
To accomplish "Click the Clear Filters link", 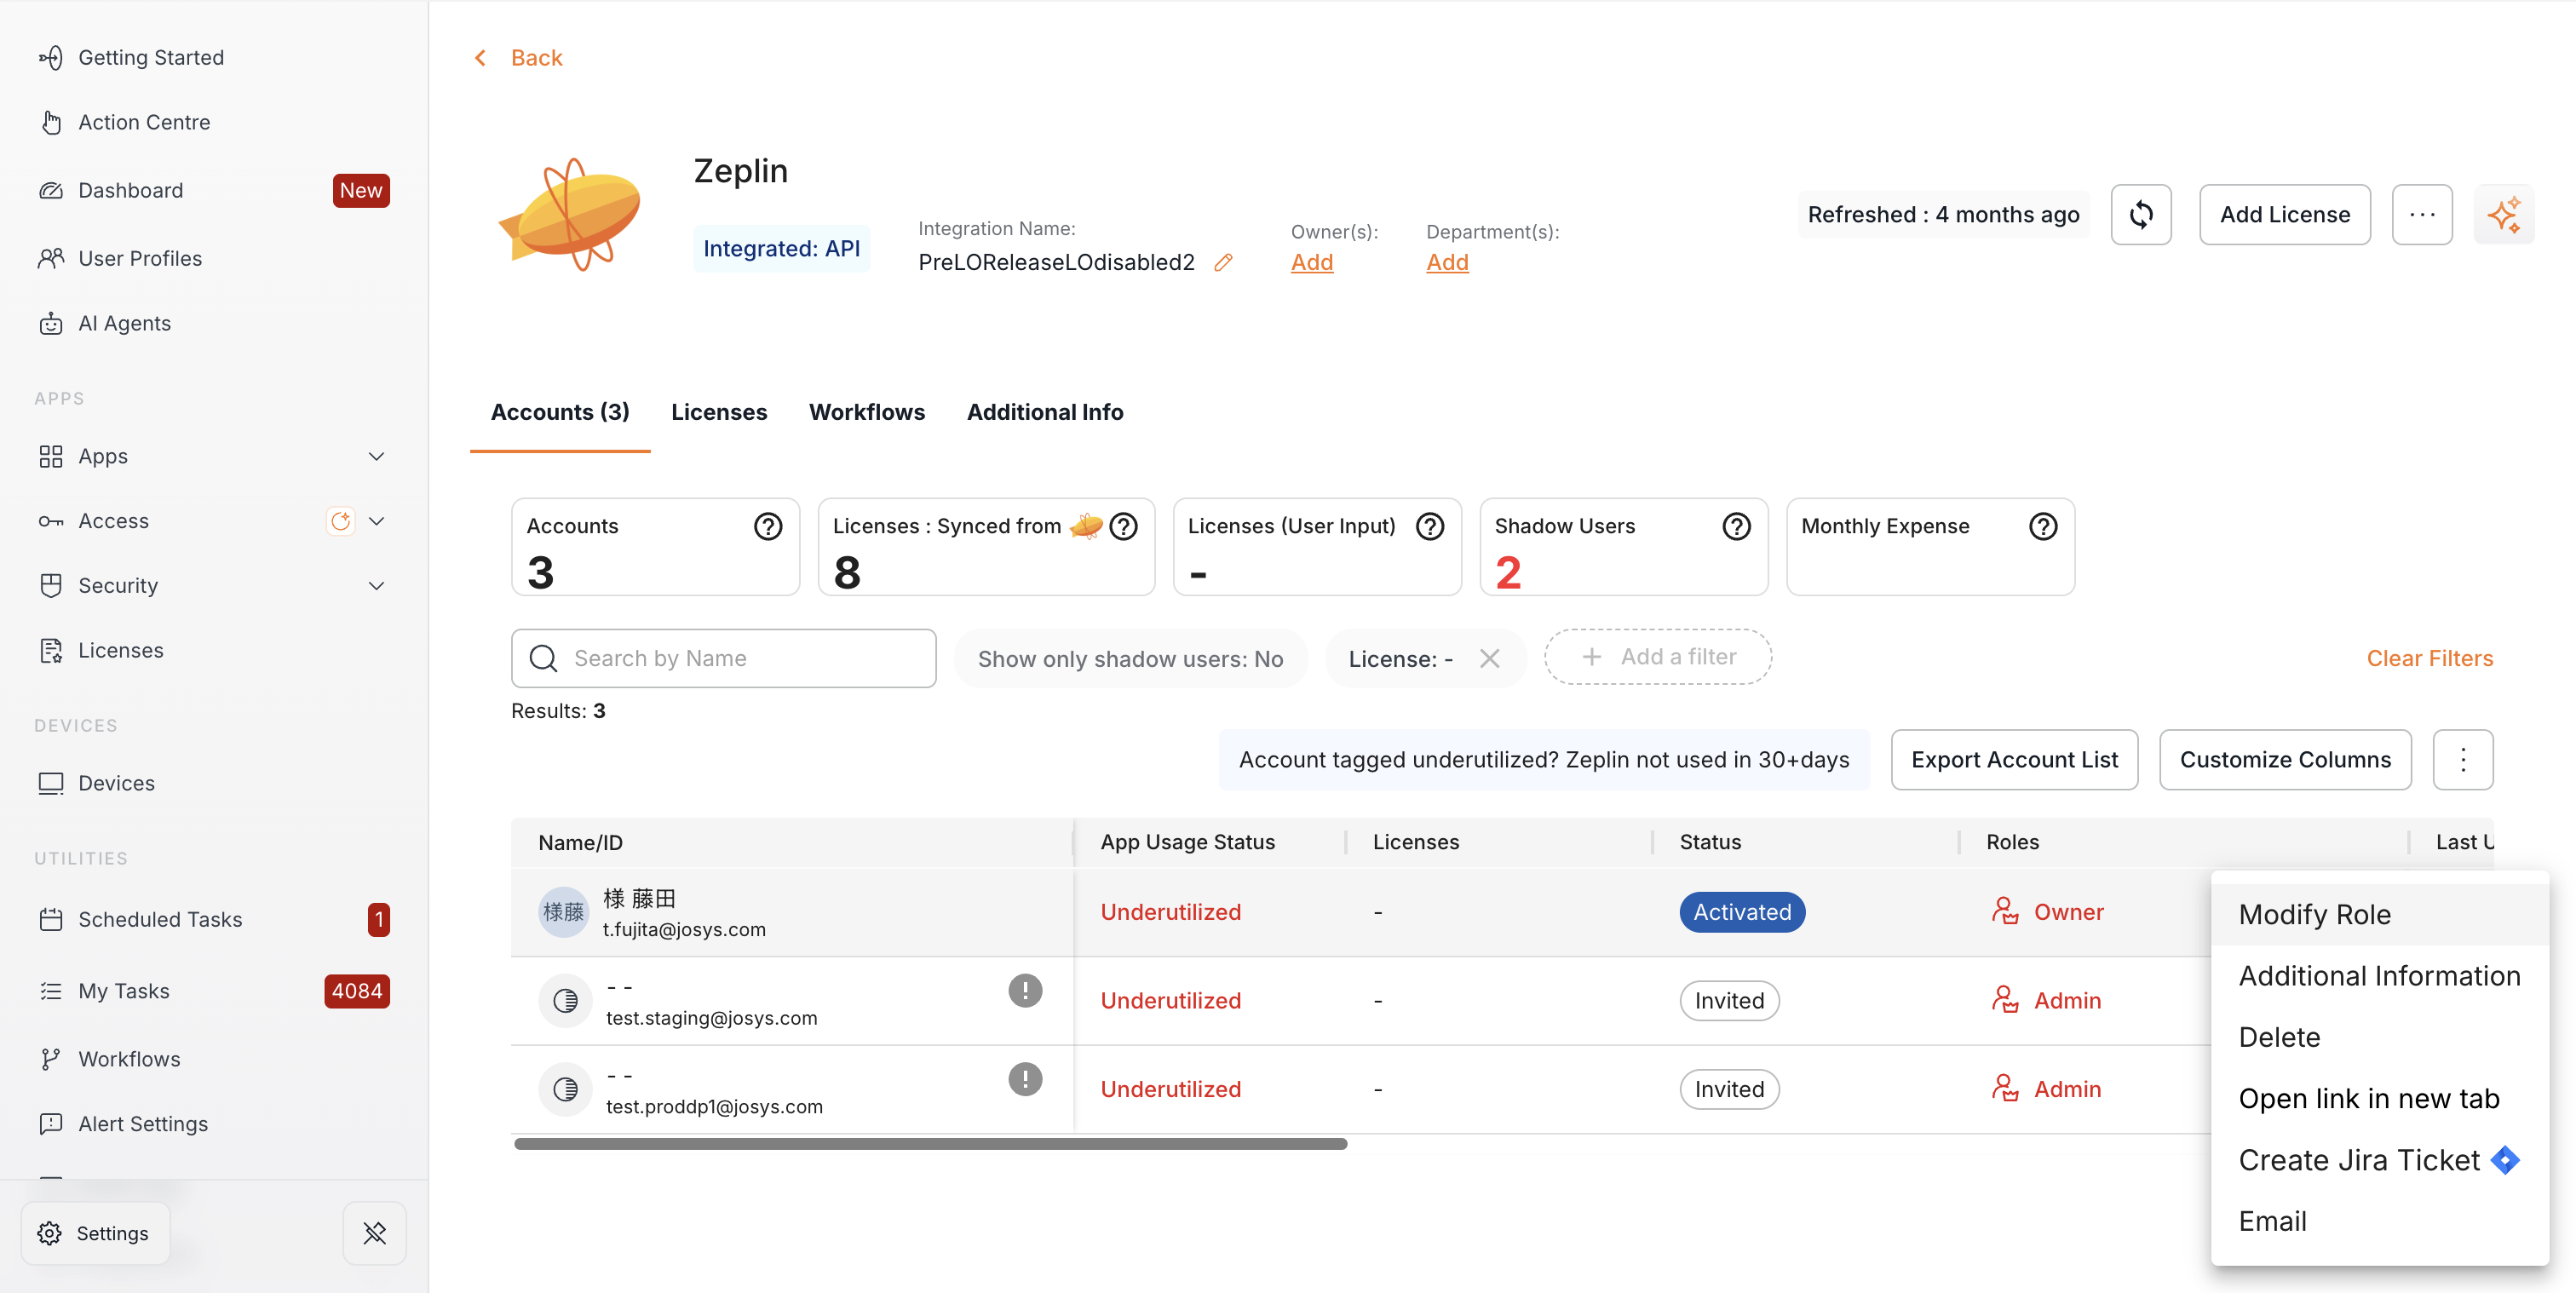I will click(x=2430, y=658).
